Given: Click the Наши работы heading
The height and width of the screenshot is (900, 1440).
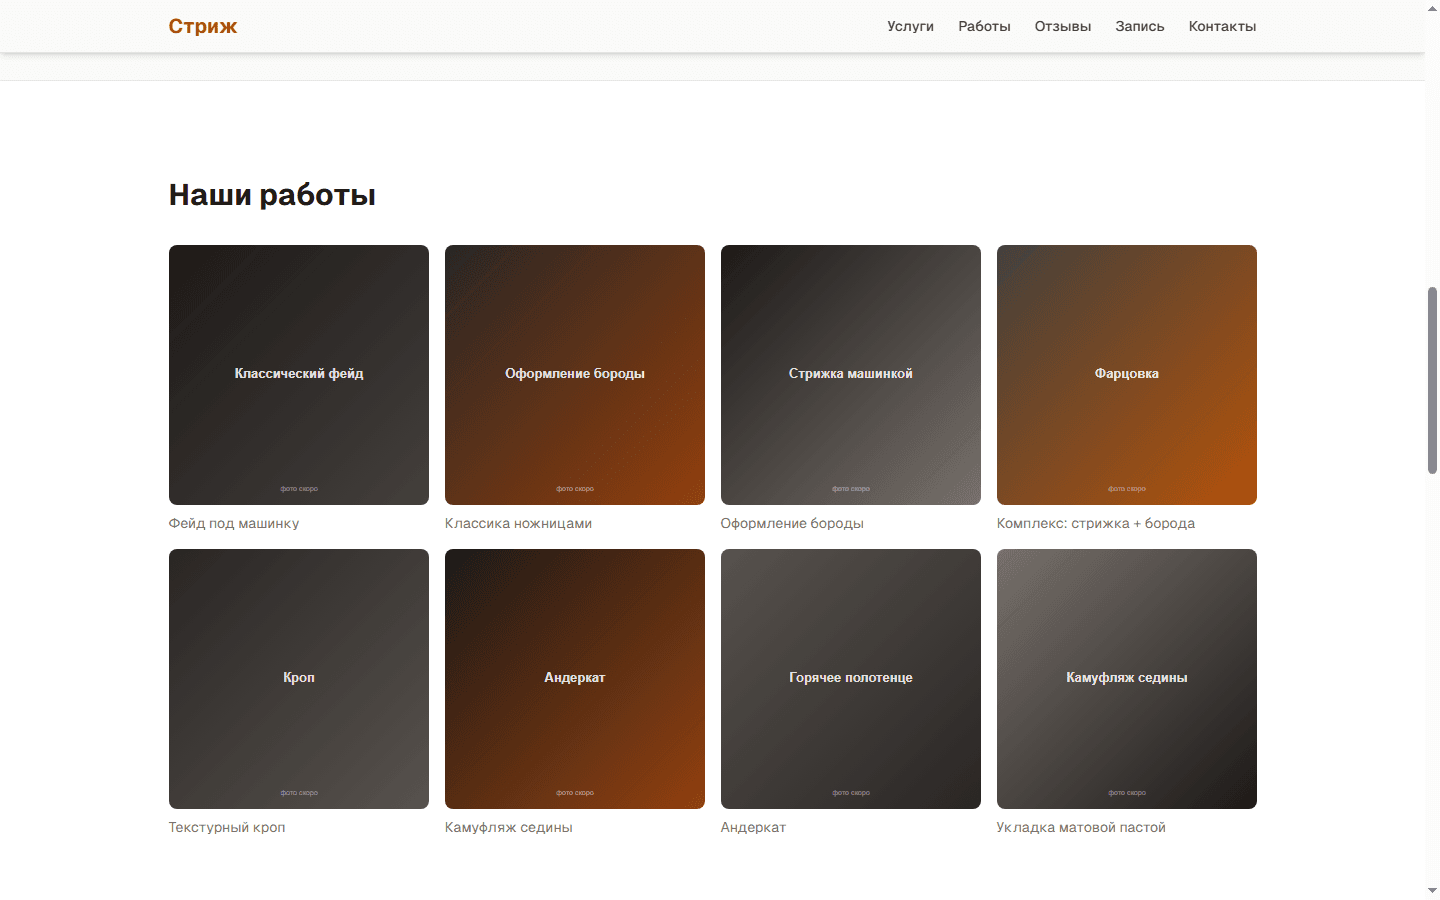Looking at the screenshot, I should click(272, 195).
